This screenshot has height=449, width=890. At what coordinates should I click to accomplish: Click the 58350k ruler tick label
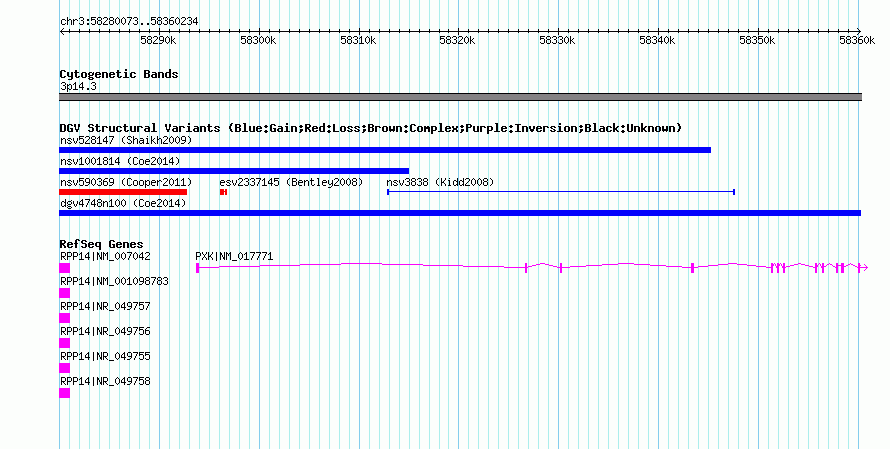757,40
